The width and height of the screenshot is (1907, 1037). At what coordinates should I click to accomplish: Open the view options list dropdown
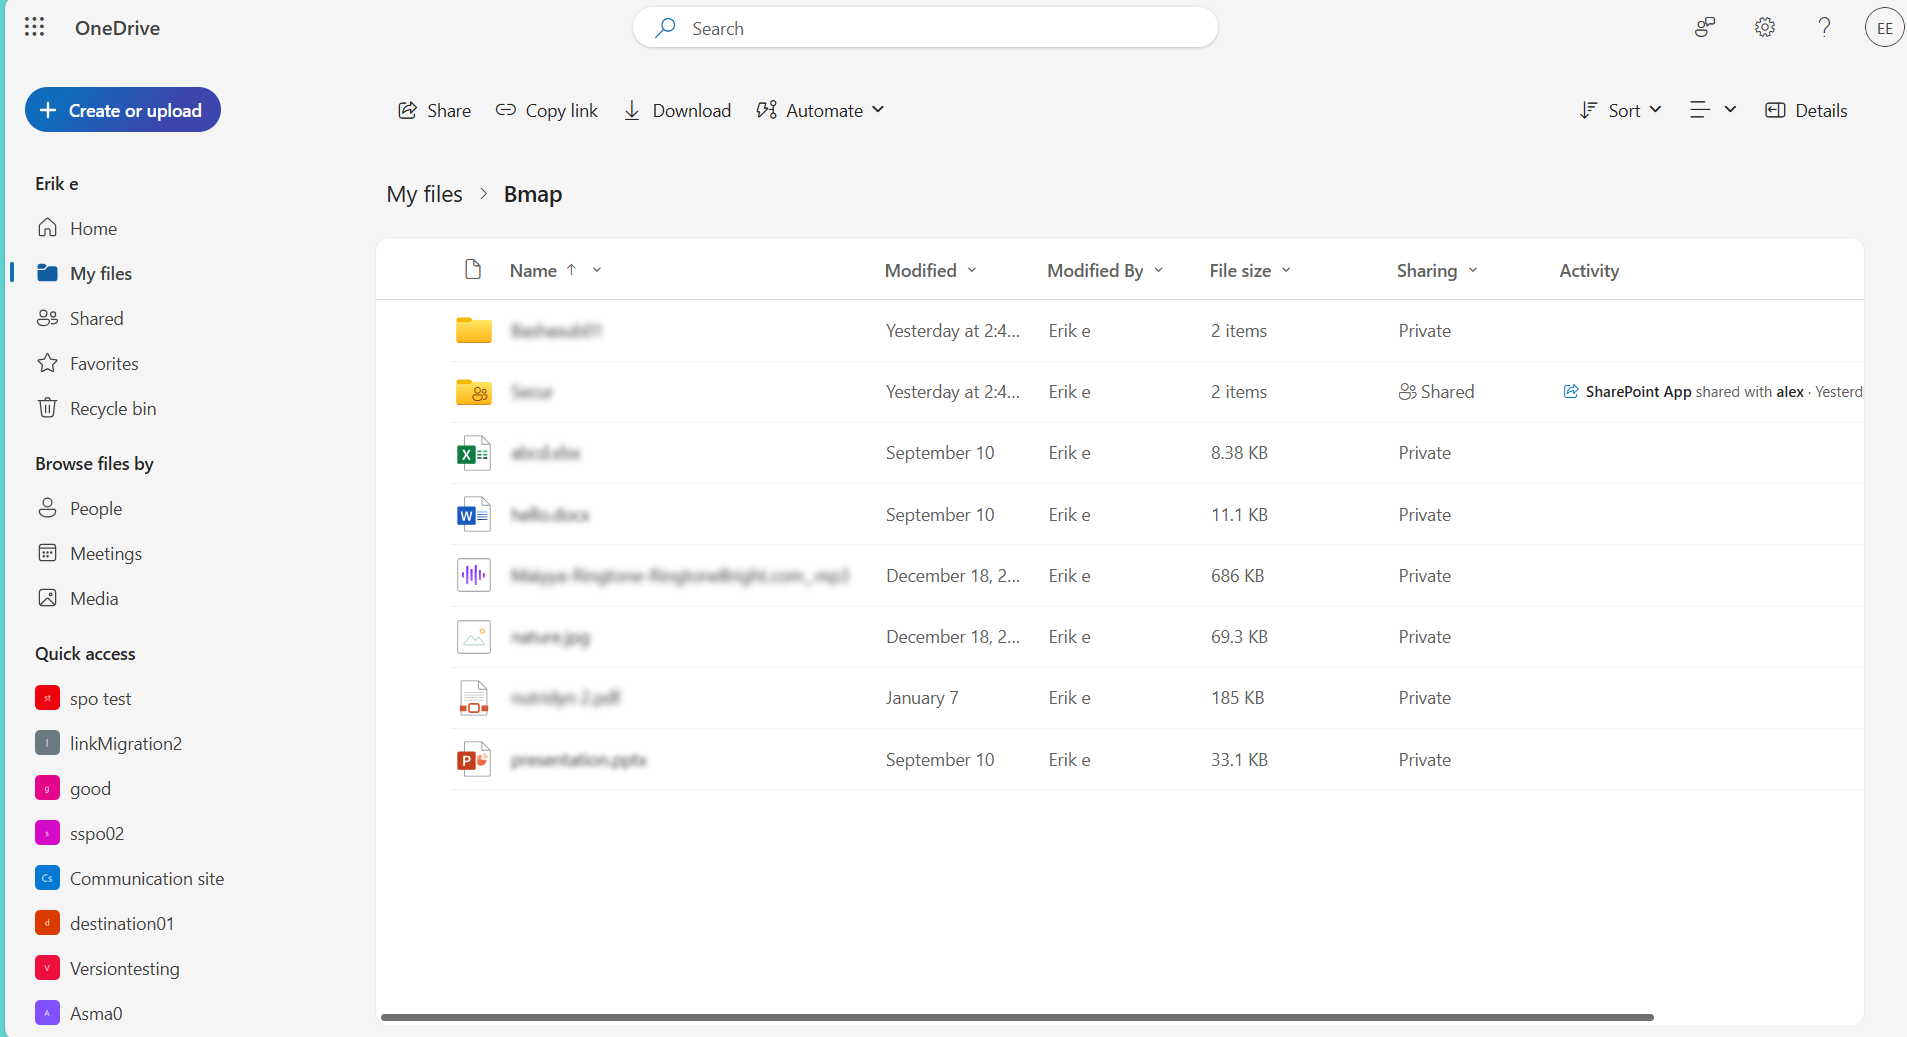[1712, 110]
